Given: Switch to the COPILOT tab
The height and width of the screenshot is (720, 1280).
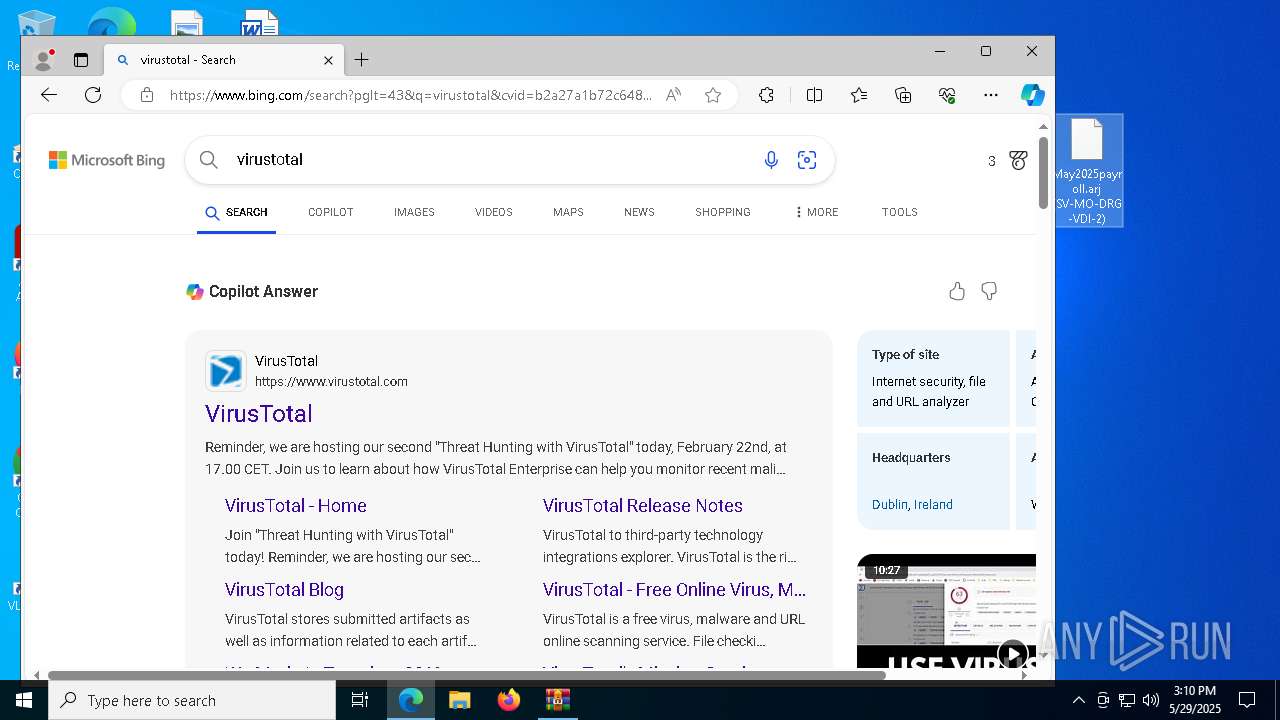Looking at the screenshot, I should tap(331, 212).
